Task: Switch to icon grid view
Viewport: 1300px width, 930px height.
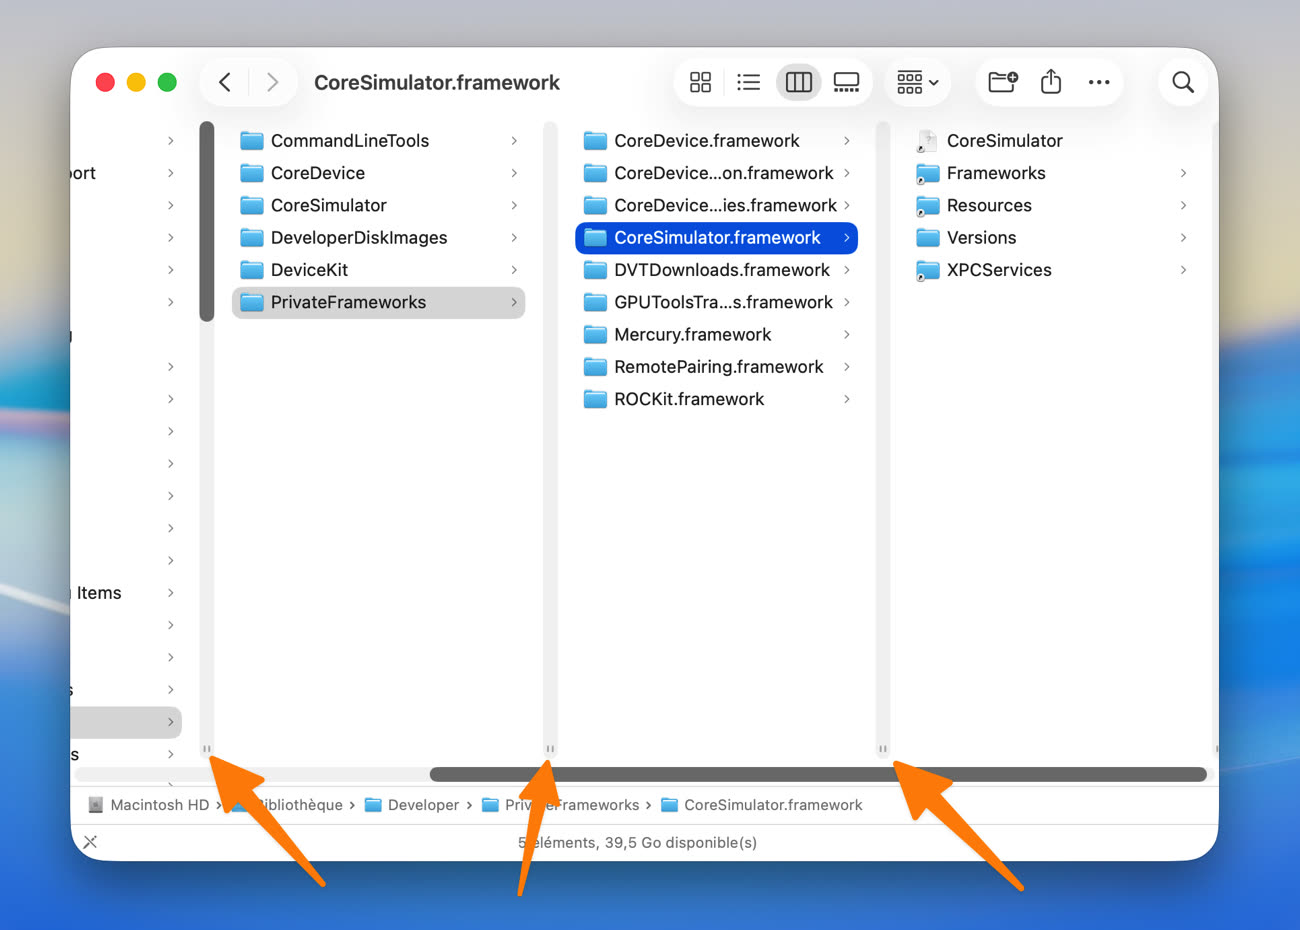Action: pyautogui.click(x=700, y=82)
